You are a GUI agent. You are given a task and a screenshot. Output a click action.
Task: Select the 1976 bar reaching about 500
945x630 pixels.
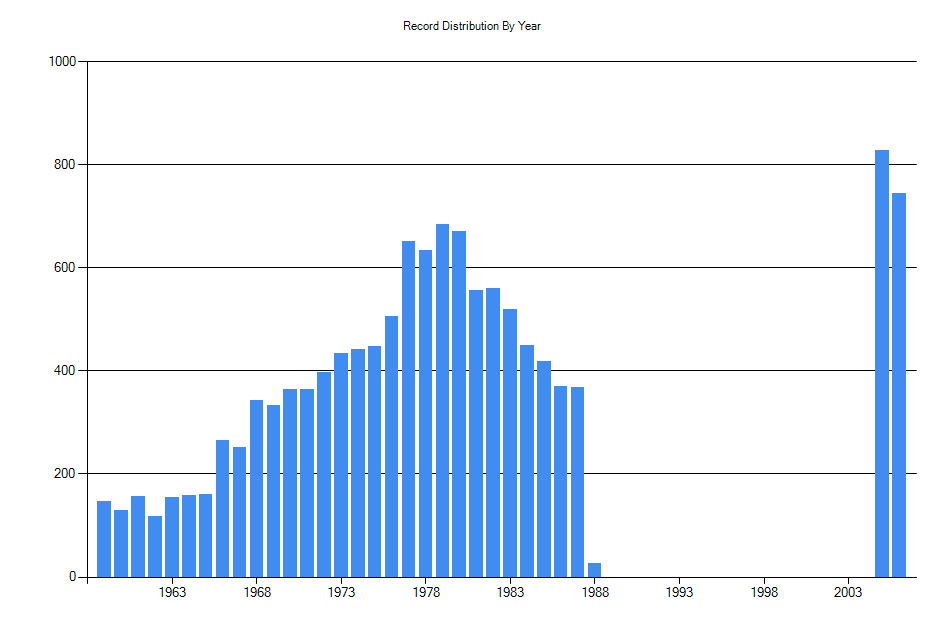(x=391, y=447)
